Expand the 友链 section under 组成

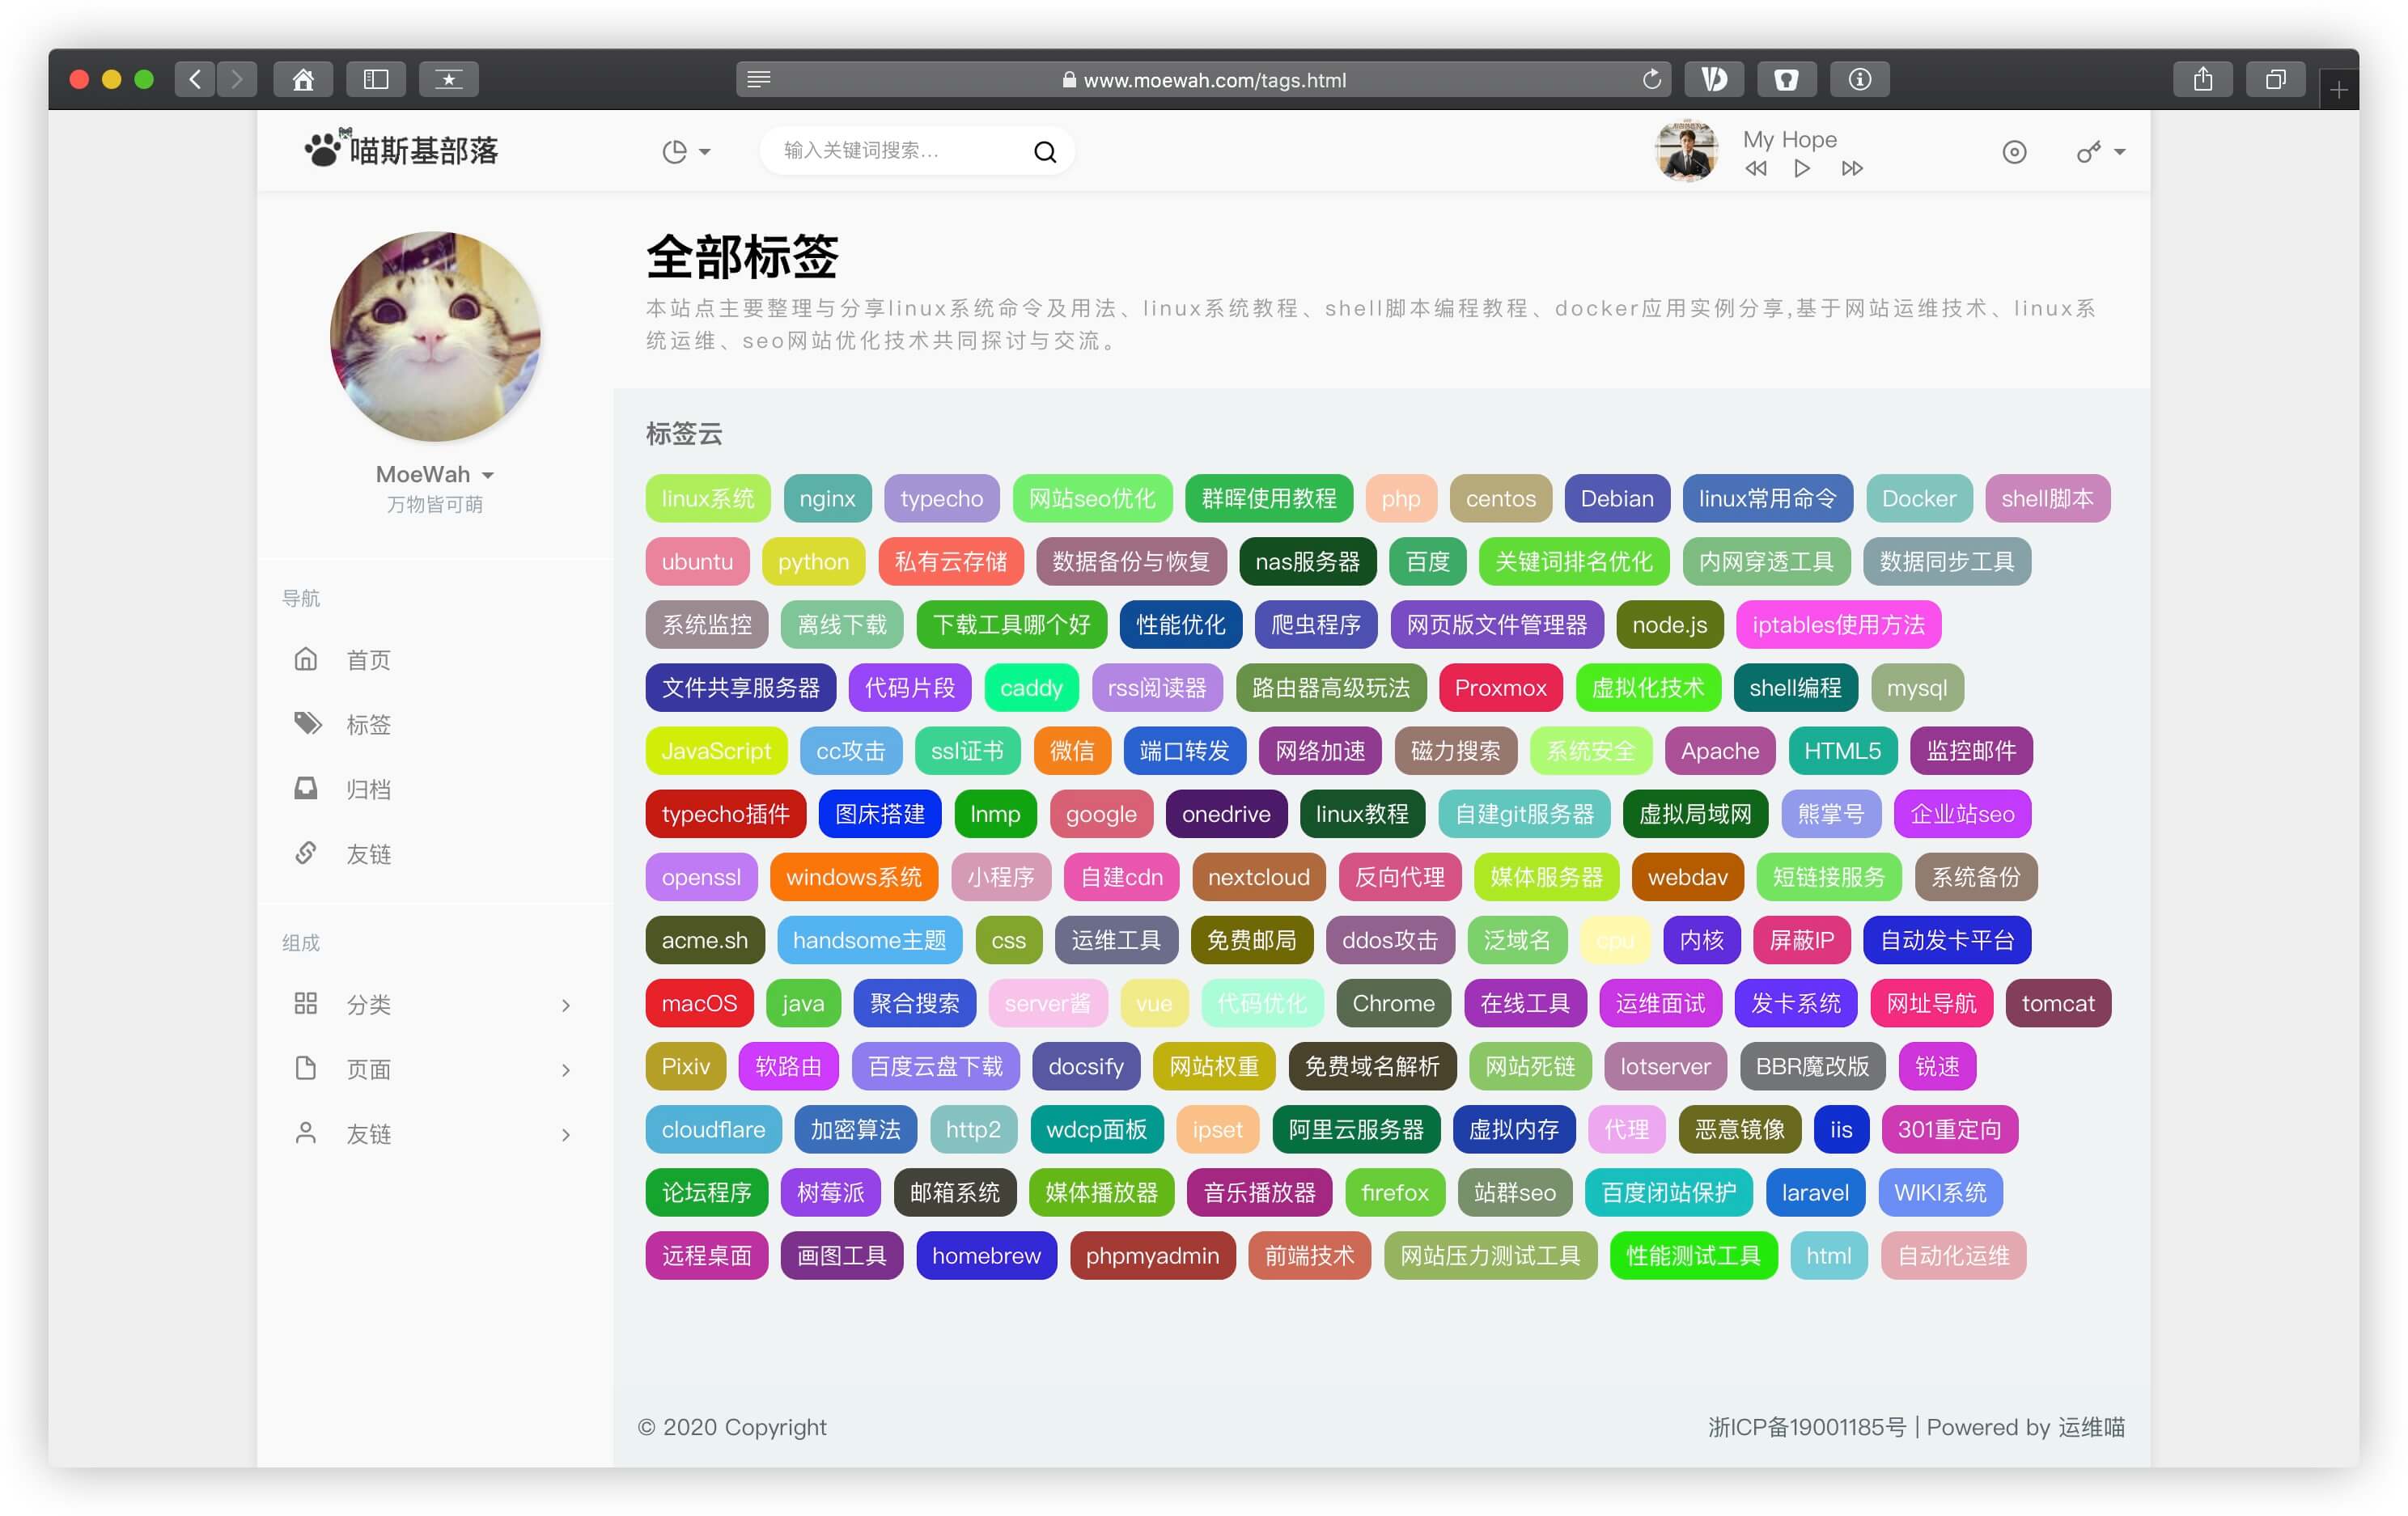[x=434, y=1134]
